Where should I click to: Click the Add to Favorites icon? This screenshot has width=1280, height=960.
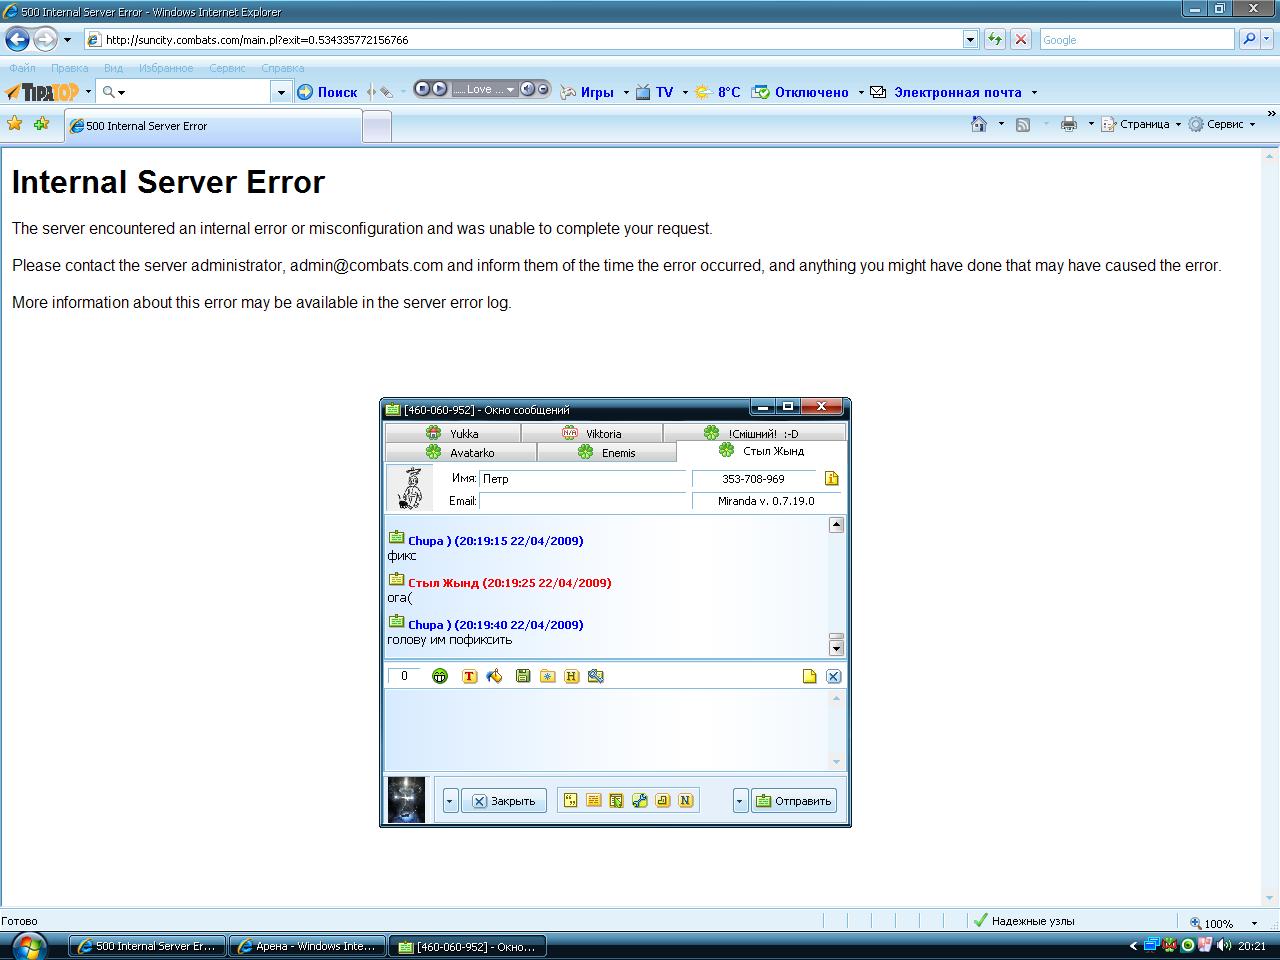(41, 124)
